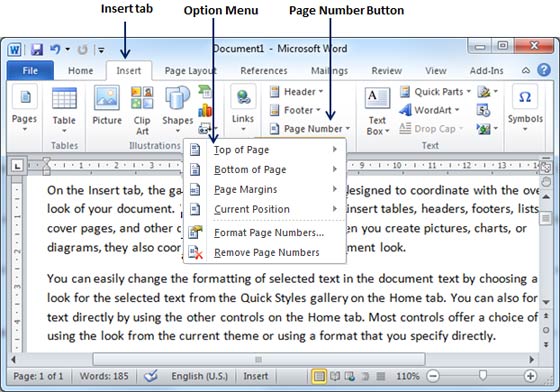Click the Next Page double-arrow button
560x392 pixels.
point(546,344)
